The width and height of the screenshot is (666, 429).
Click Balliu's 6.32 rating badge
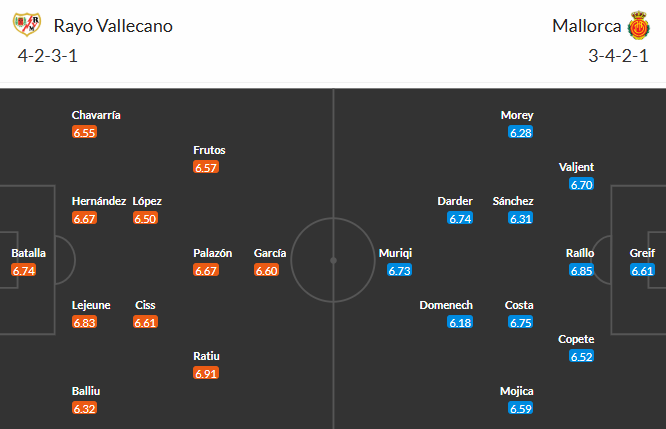85,408
